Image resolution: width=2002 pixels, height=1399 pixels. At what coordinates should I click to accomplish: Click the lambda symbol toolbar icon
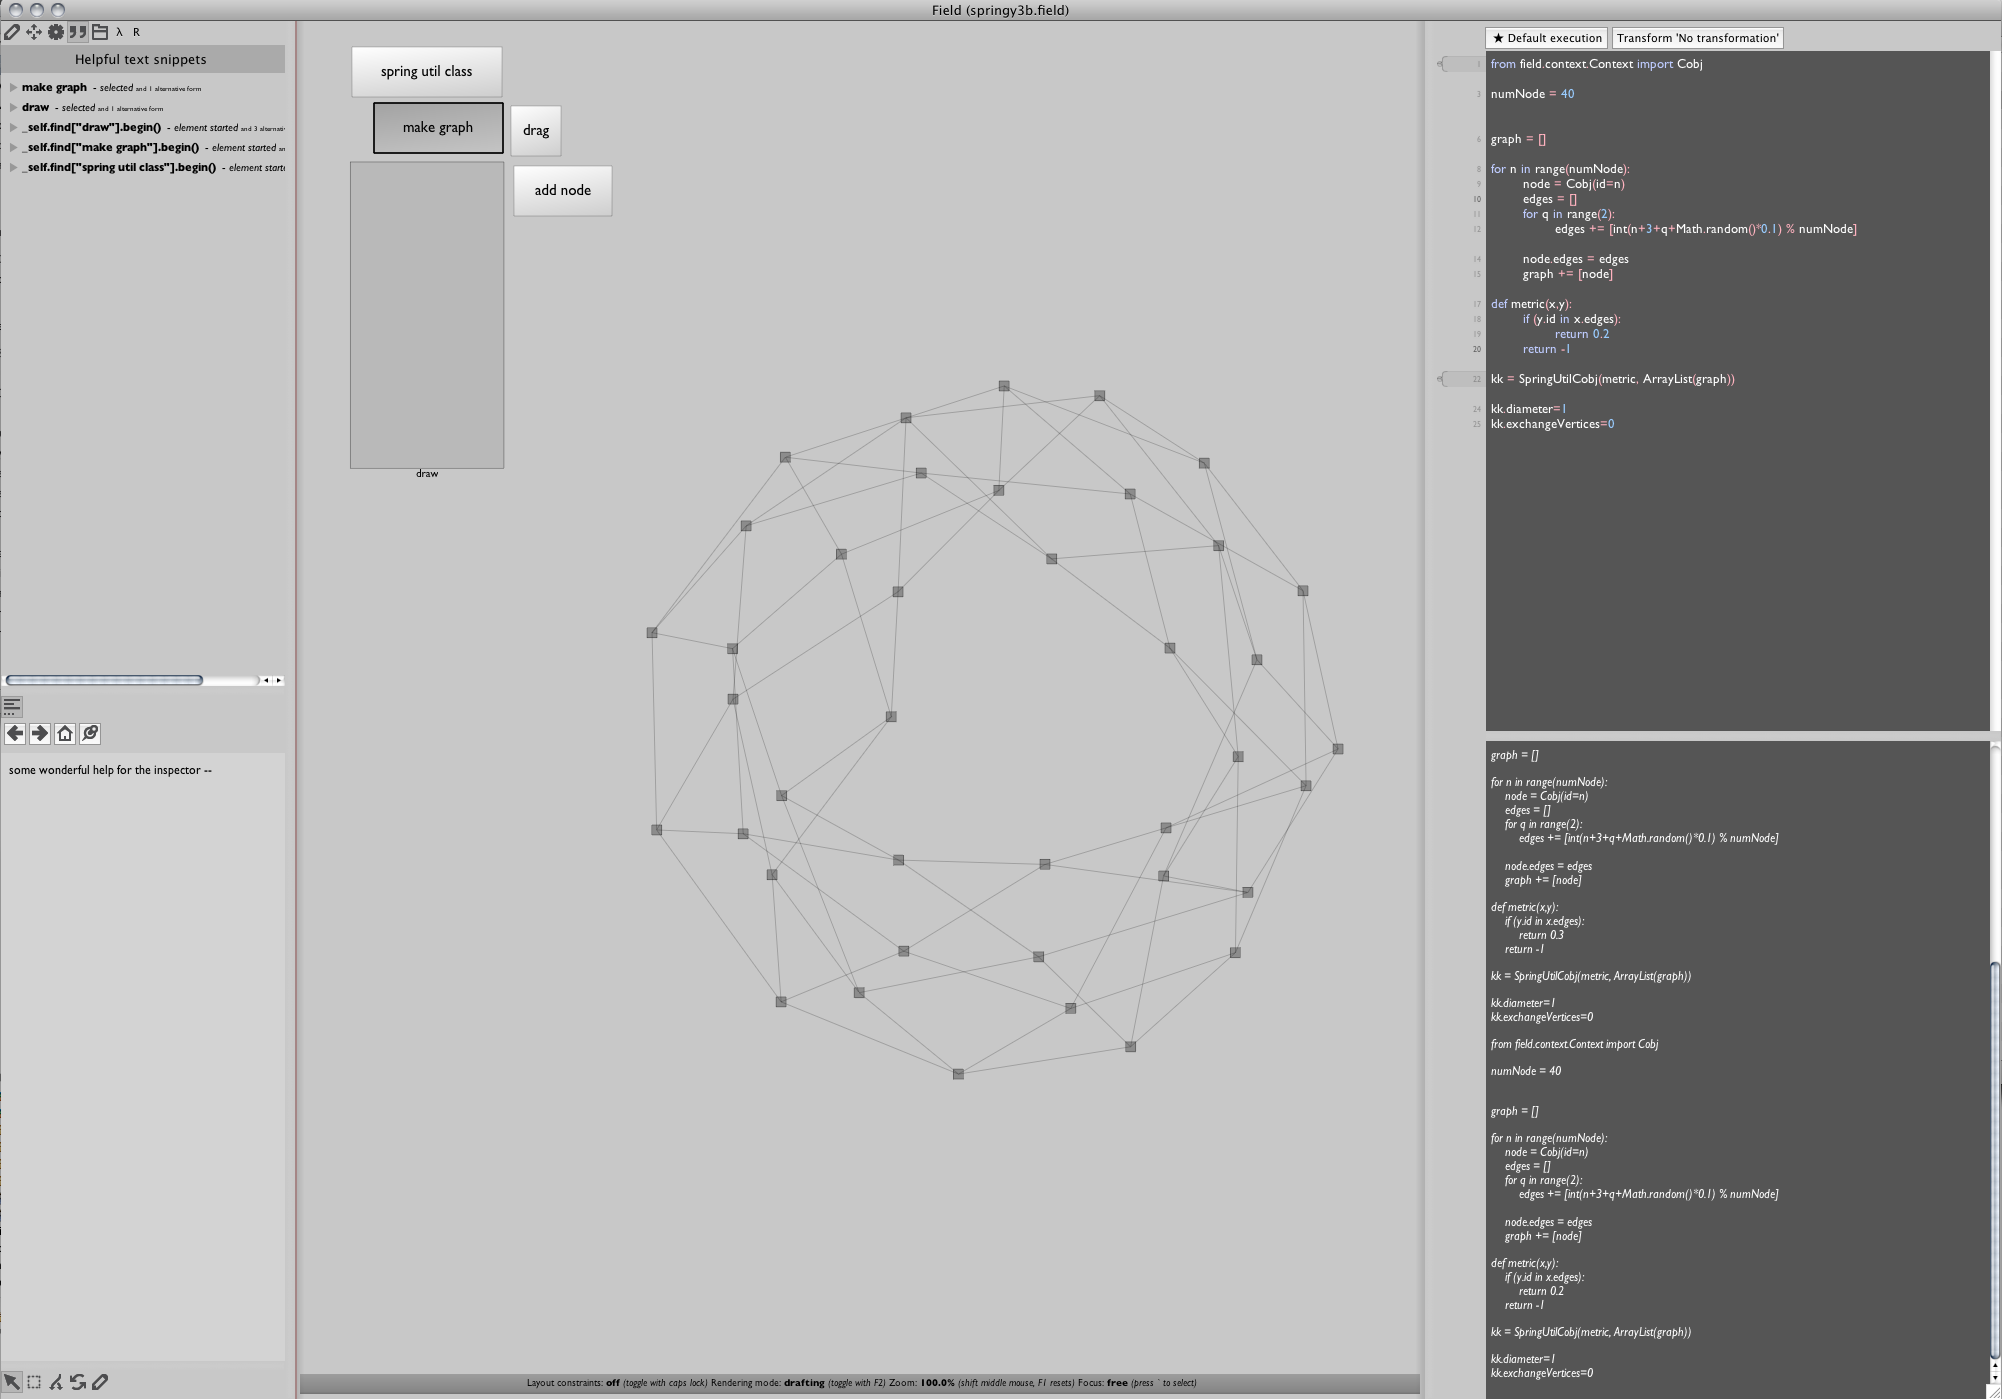click(x=119, y=32)
